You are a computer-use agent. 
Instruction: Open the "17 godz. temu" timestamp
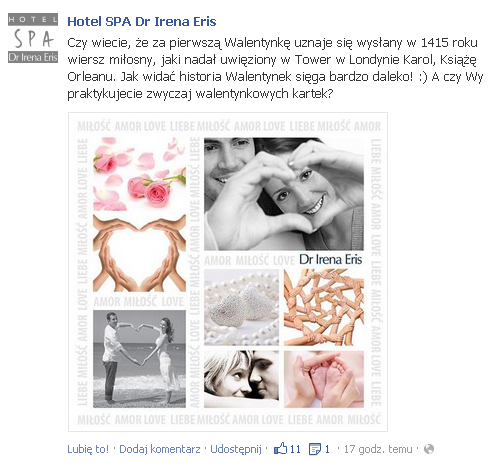(x=378, y=449)
